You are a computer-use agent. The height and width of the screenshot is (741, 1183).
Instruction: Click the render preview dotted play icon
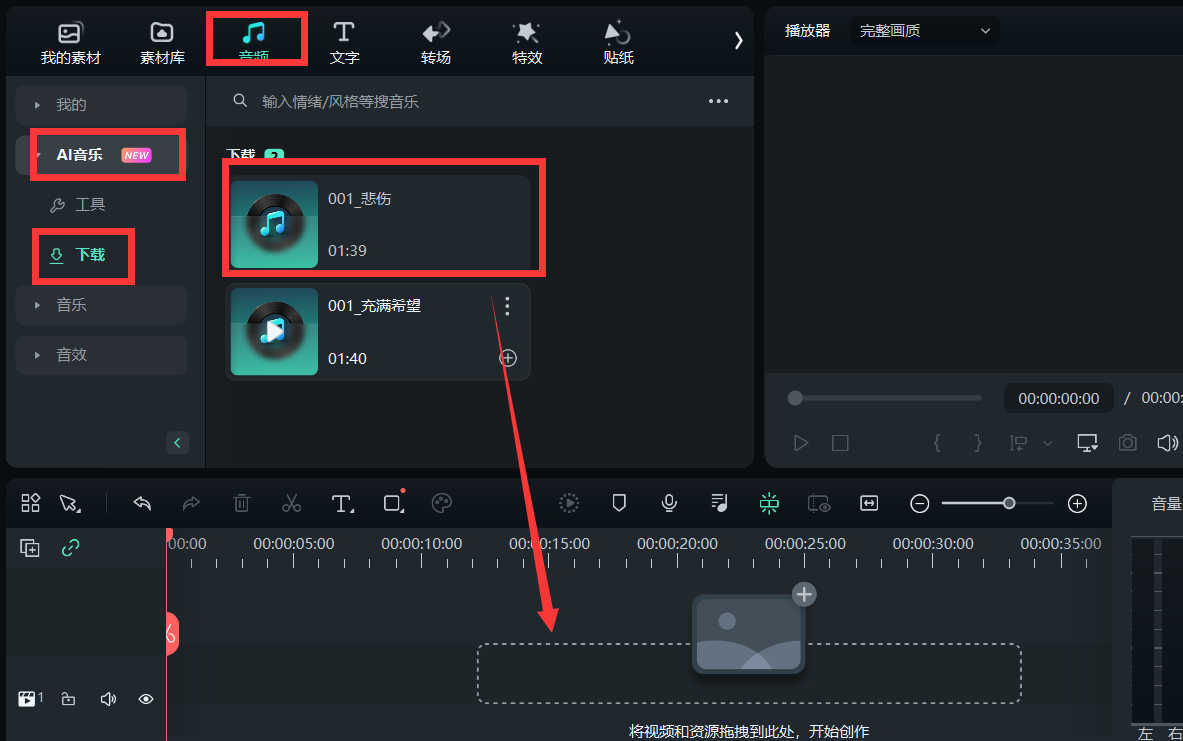tap(569, 503)
